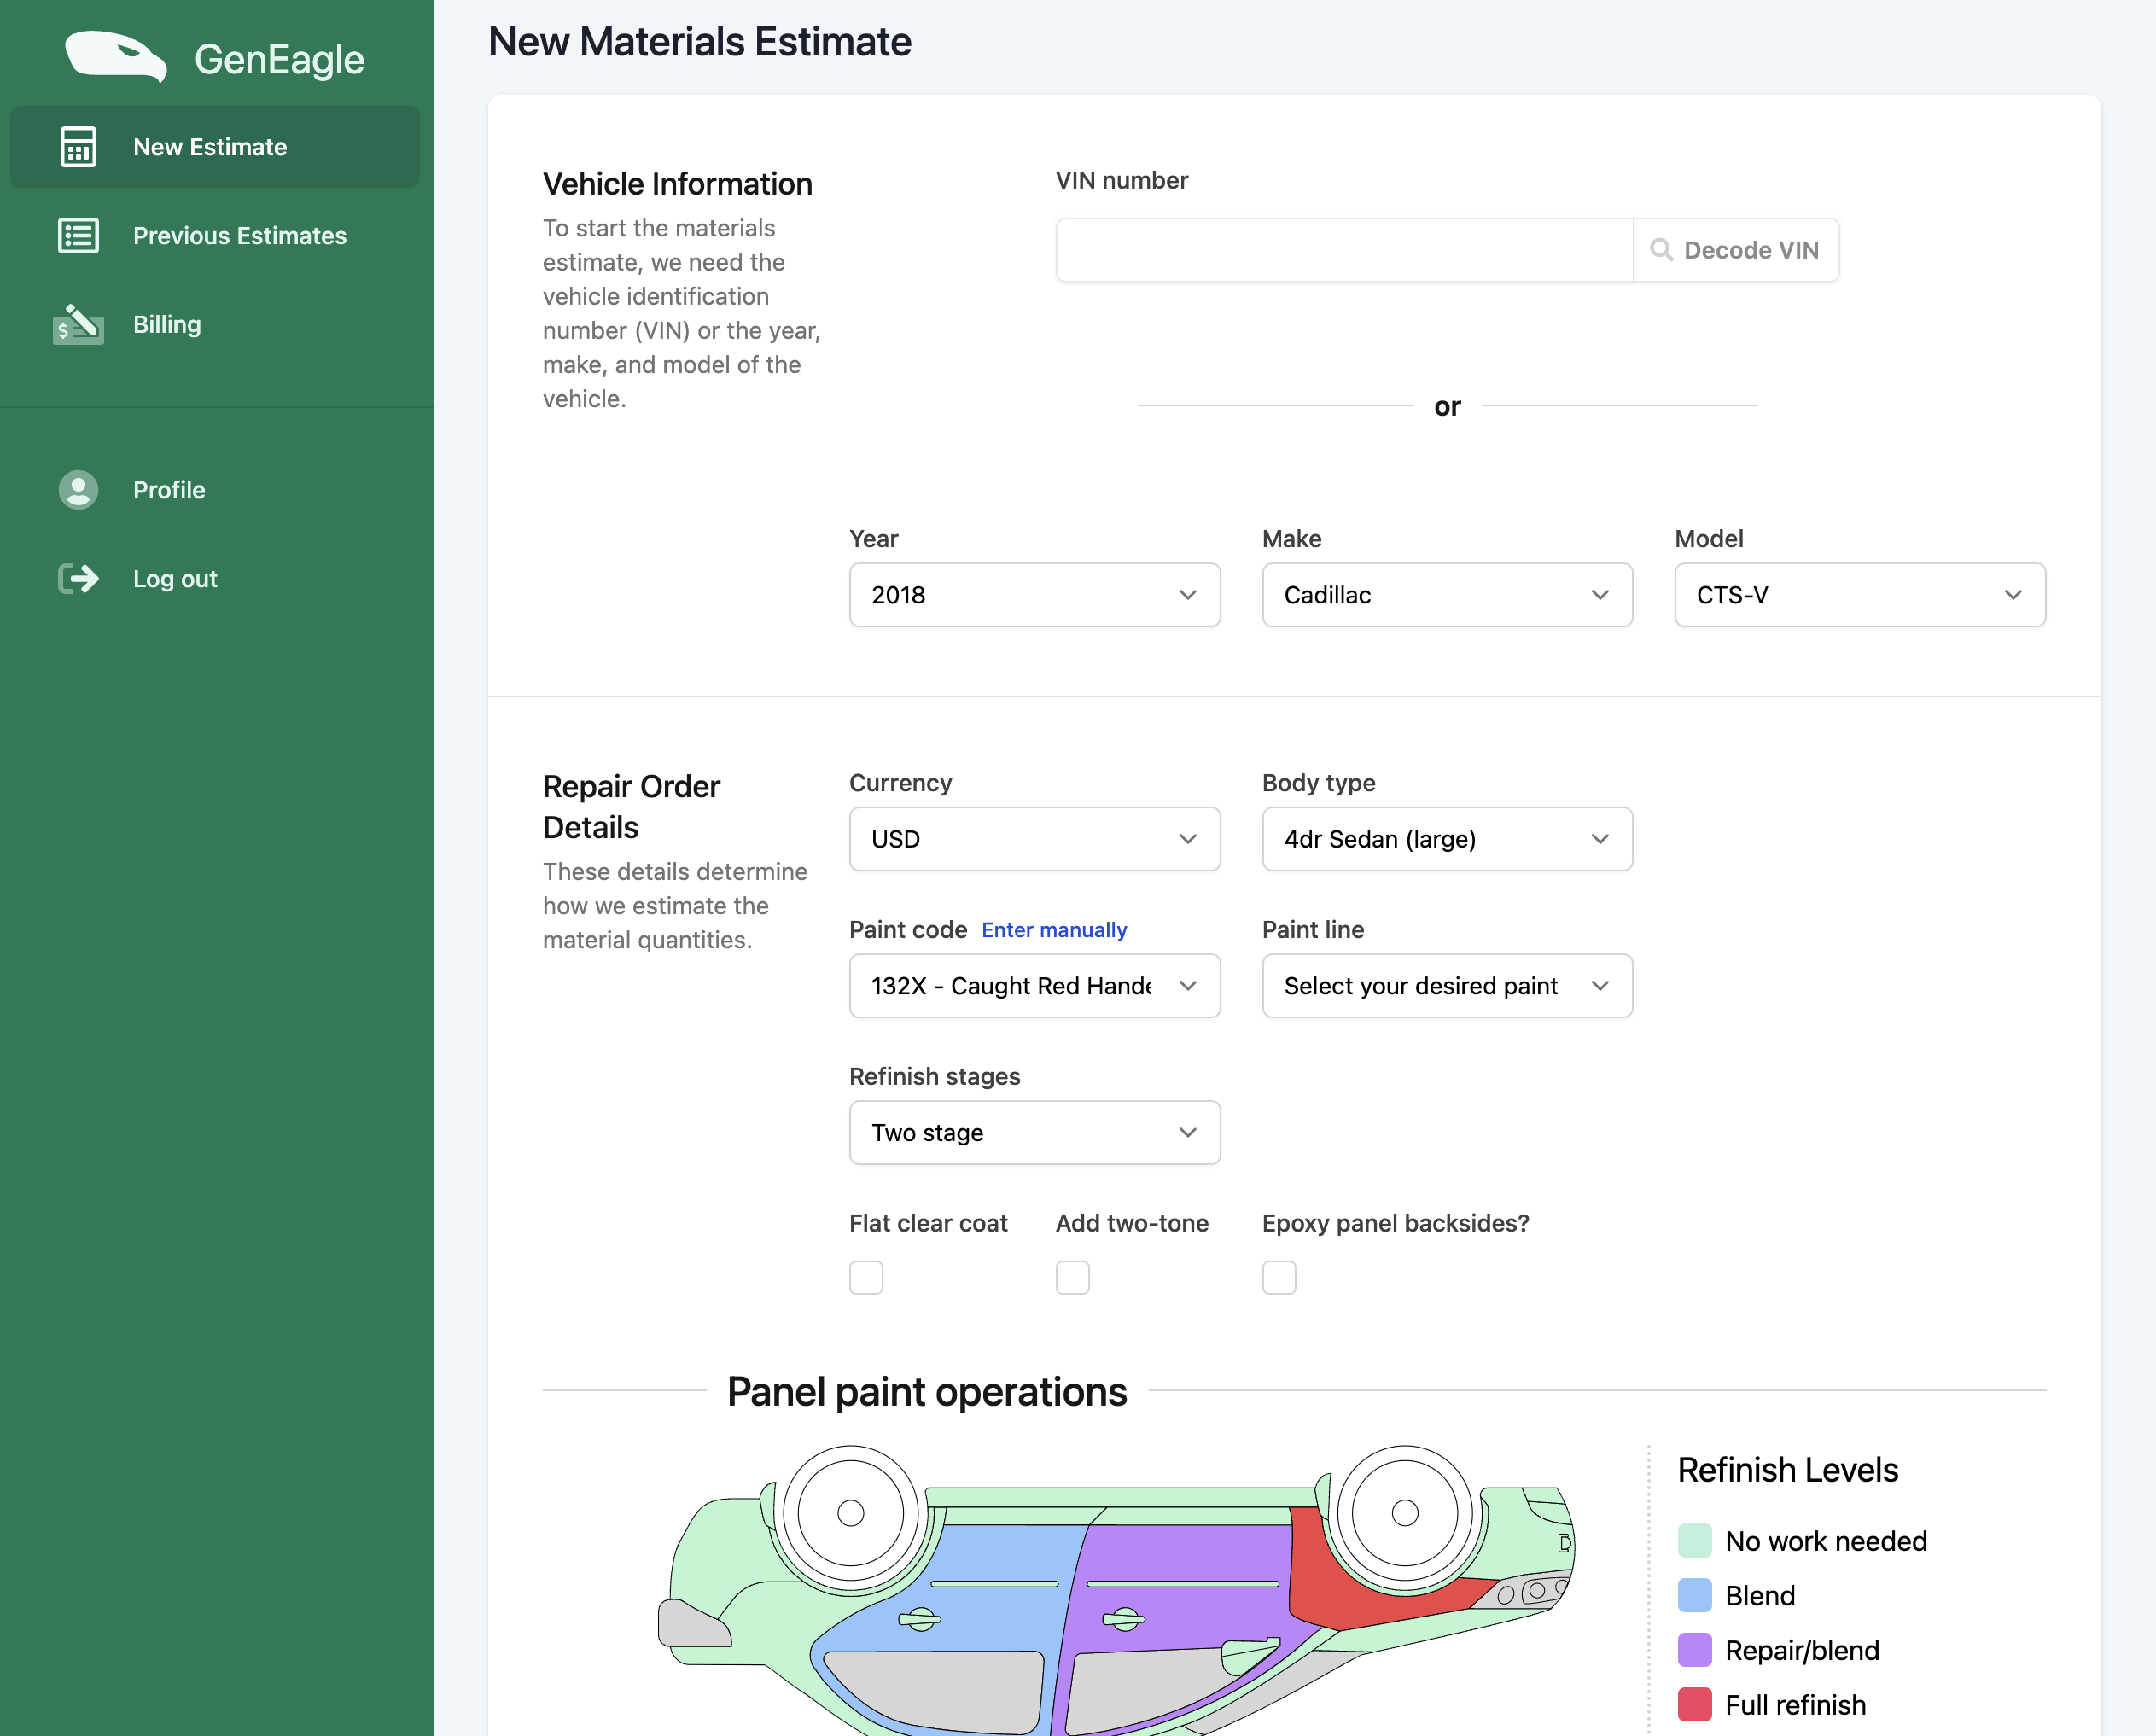The image size is (2156, 1736).
Task: Toggle the Epoxy panel backsides checkbox
Action: (x=1279, y=1275)
